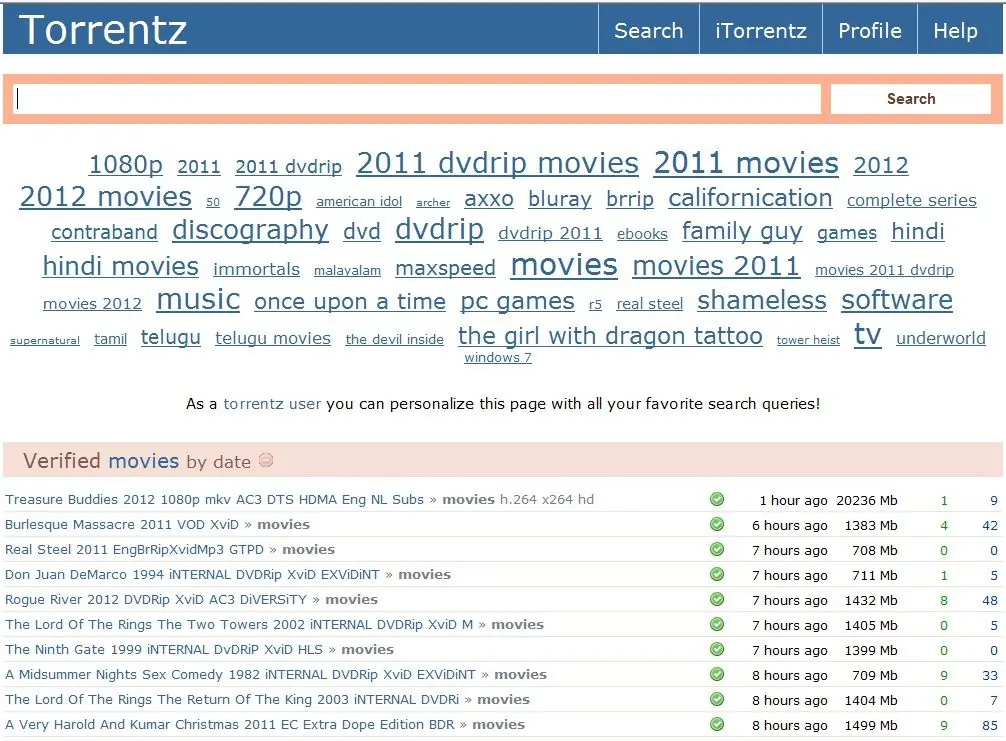Open the 'music' tag
This screenshot has height=741, width=1006.
click(198, 300)
